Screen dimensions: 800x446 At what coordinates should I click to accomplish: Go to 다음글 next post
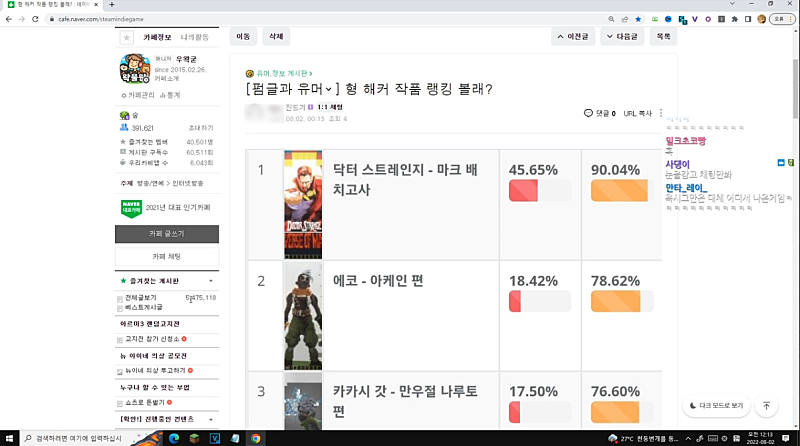tap(622, 36)
